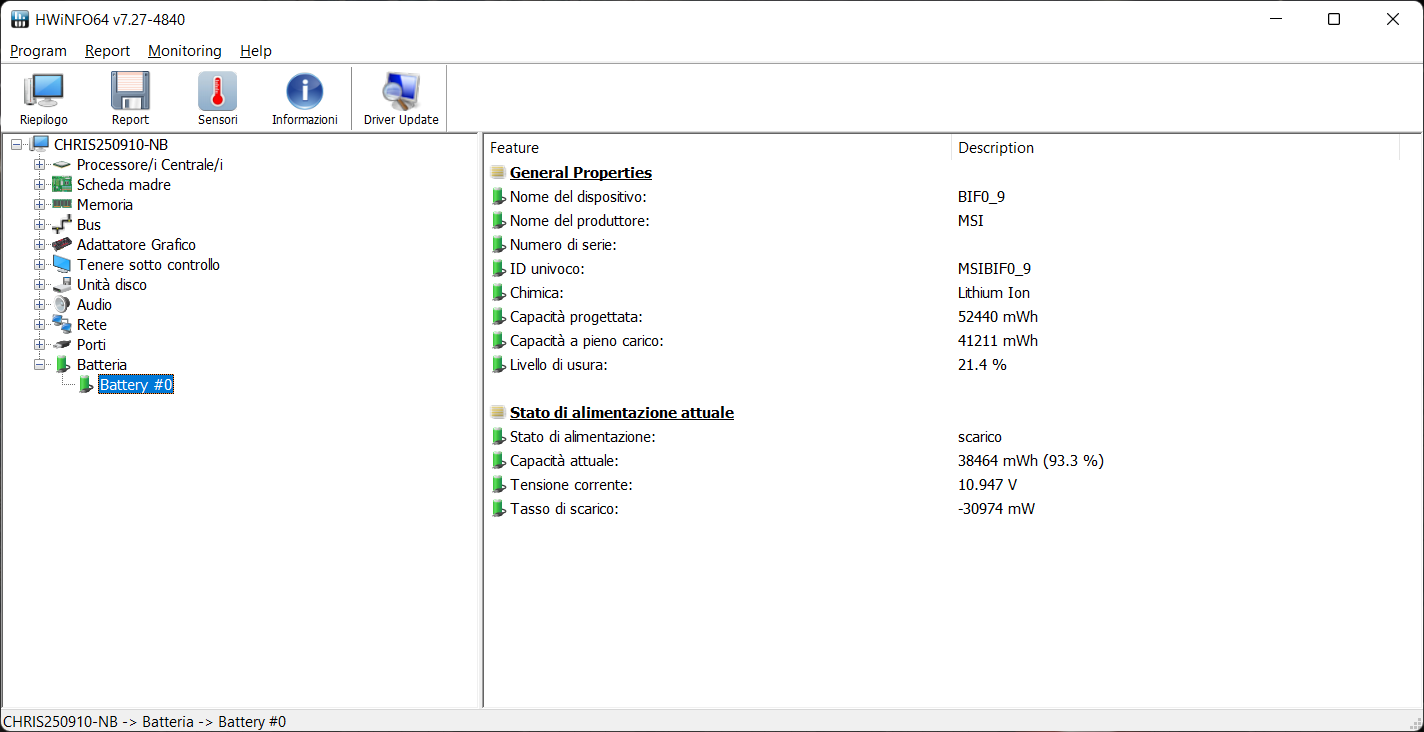The image size is (1424, 732).
Task: Click the CHRIS250910-NB computer icon
Action: click(39, 145)
